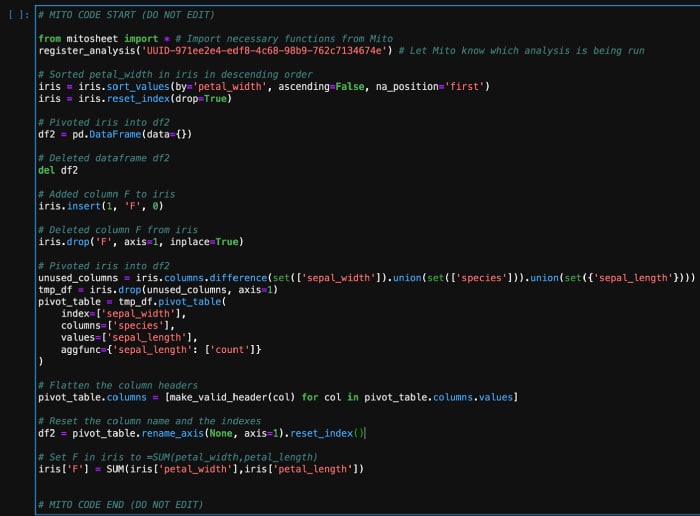Click the 'MITO CODE END' comment line
The width and height of the screenshot is (700, 516).
121,504
